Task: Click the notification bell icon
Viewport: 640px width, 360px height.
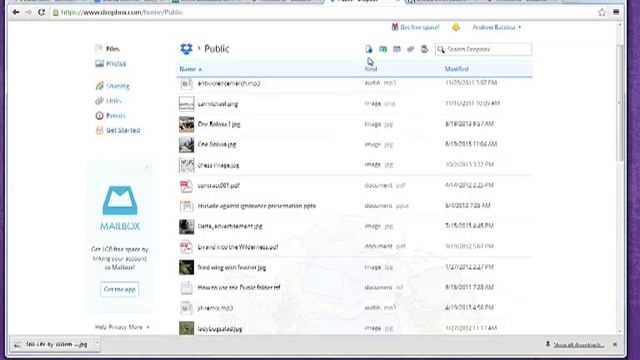Action: [x=456, y=27]
